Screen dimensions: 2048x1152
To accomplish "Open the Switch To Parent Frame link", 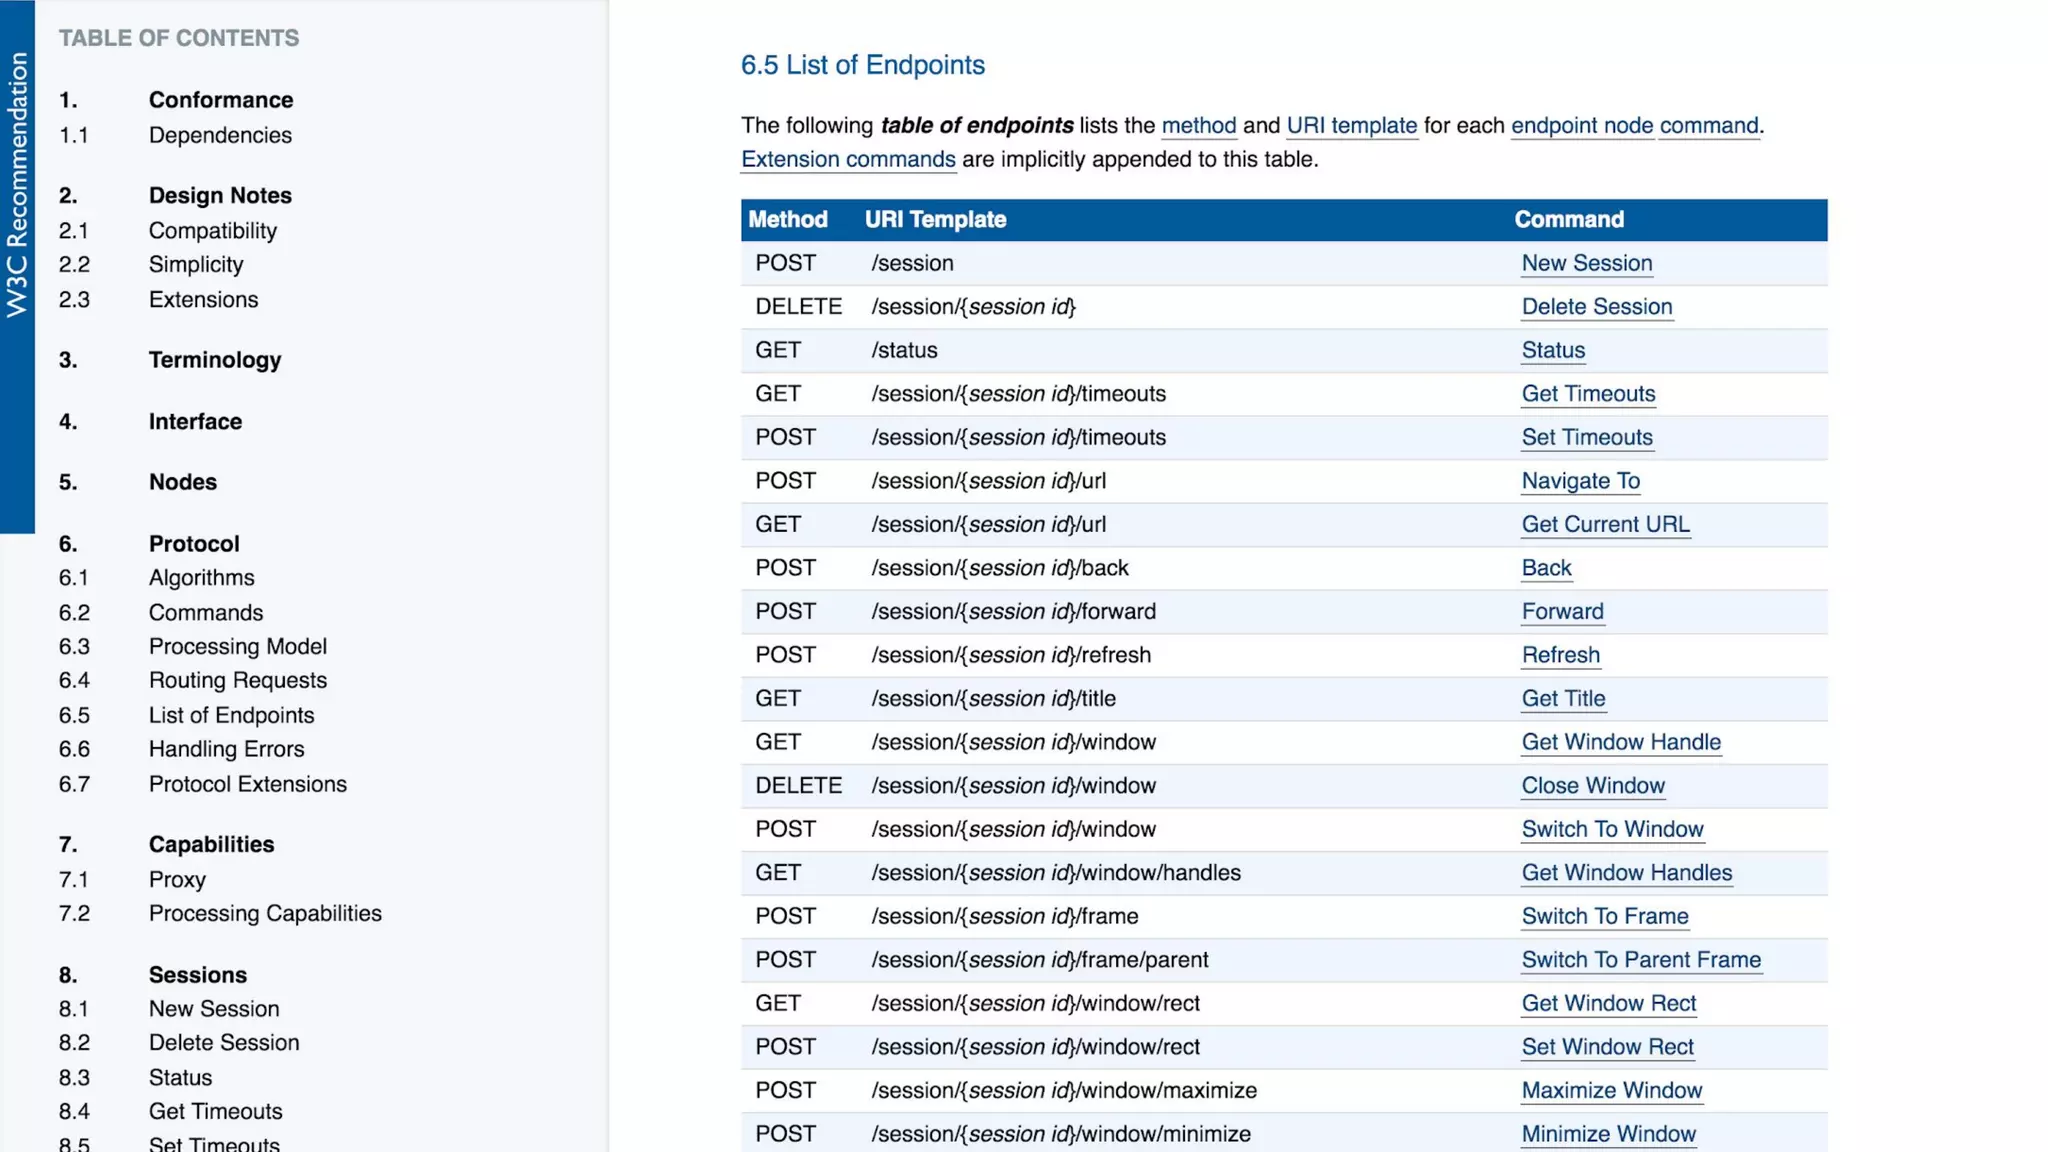I will [1640, 960].
